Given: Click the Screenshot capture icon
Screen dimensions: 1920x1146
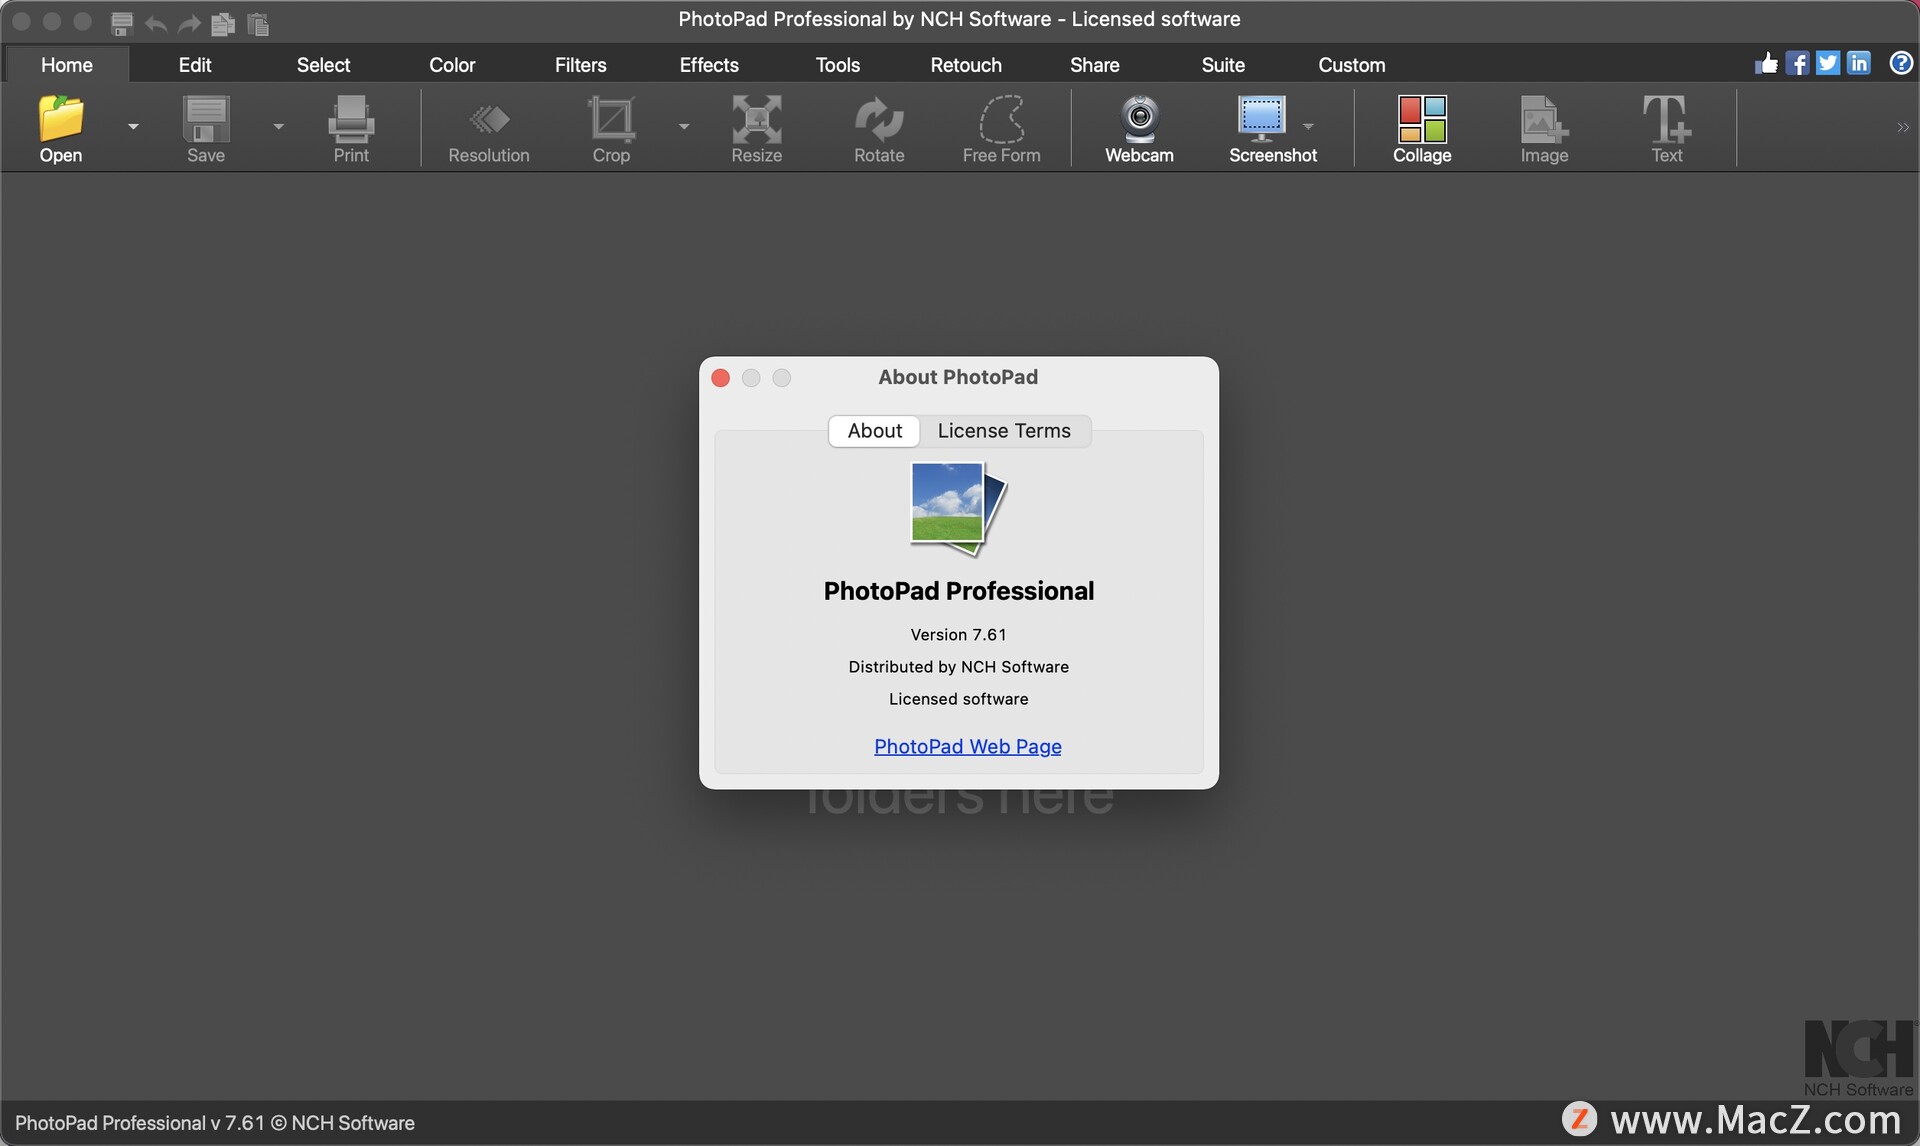Looking at the screenshot, I should [x=1262, y=118].
